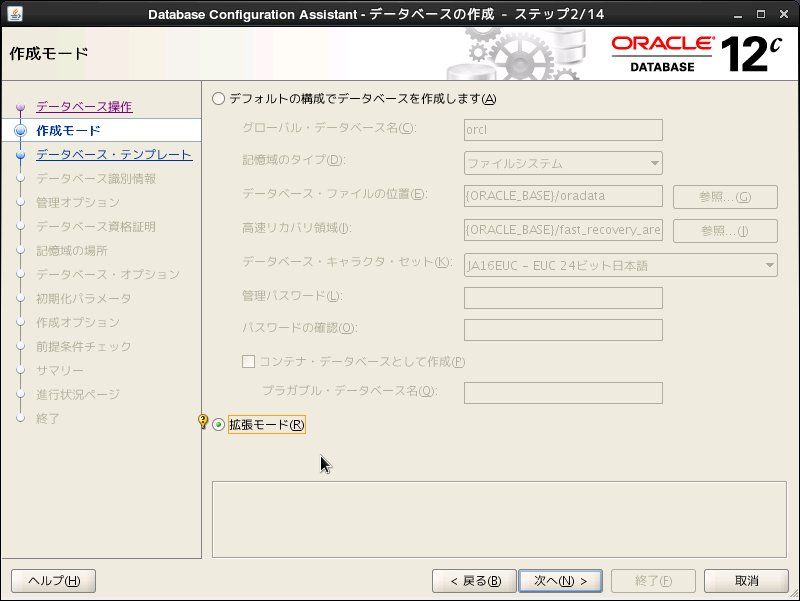The height and width of the screenshot is (601, 800).
Task: Click the 前提条件チェック step label
Action: (x=84, y=346)
